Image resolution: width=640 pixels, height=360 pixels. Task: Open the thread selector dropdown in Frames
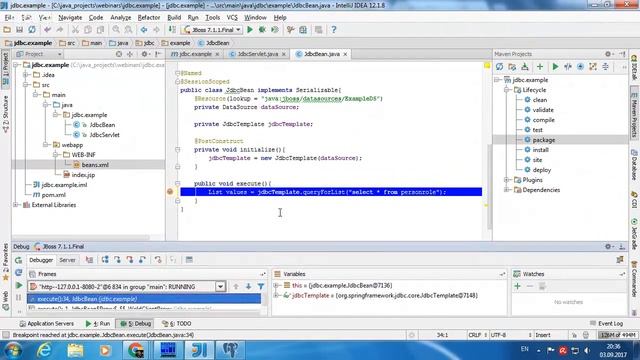(220, 287)
